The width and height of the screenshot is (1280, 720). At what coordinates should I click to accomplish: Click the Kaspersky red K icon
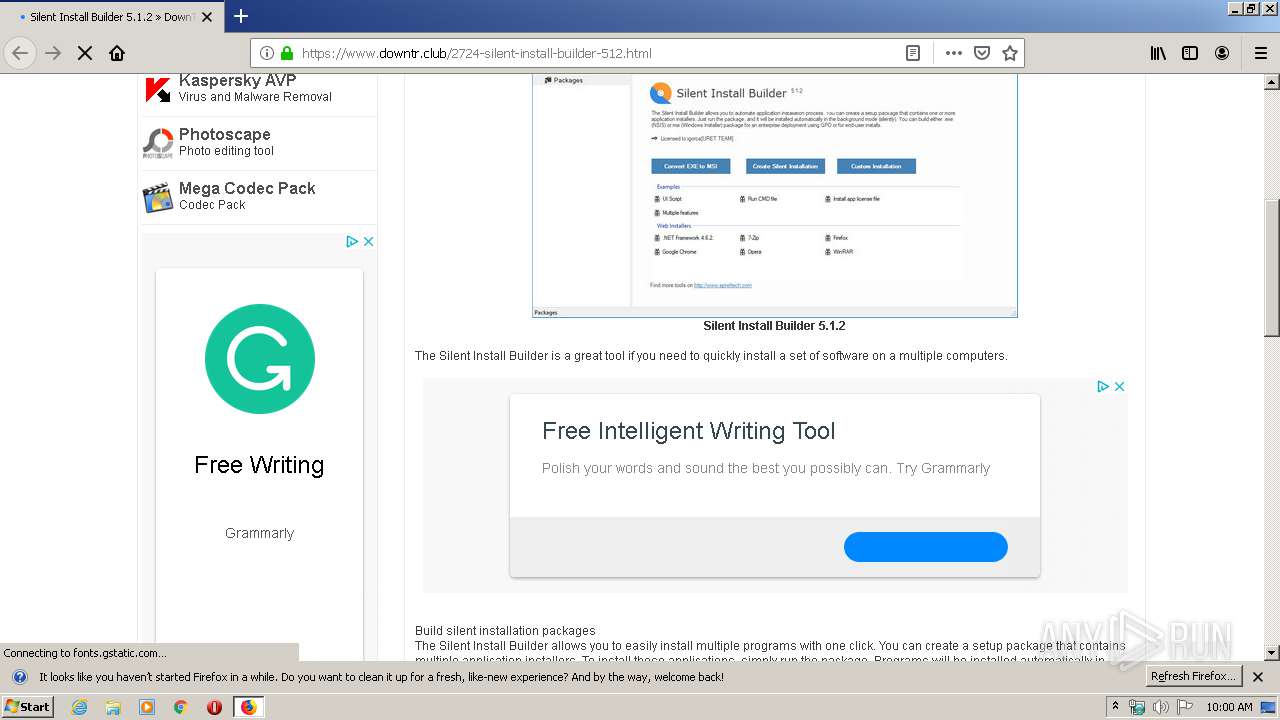click(158, 90)
